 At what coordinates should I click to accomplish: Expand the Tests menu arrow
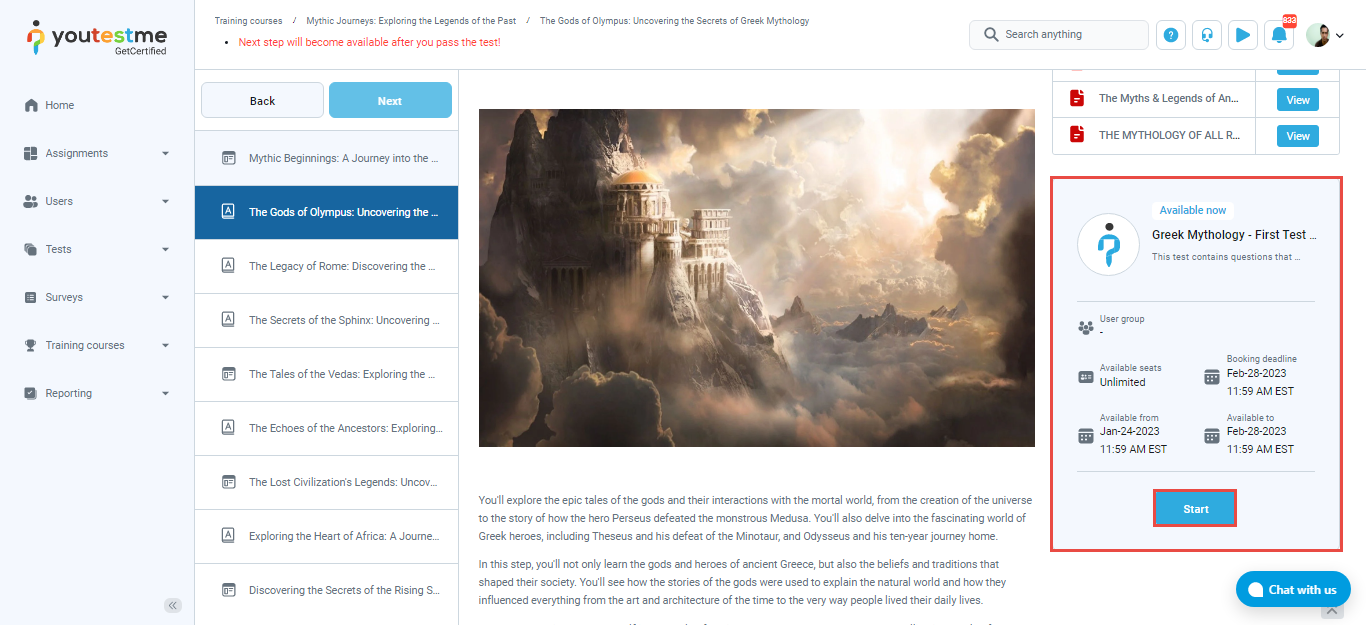click(x=165, y=249)
